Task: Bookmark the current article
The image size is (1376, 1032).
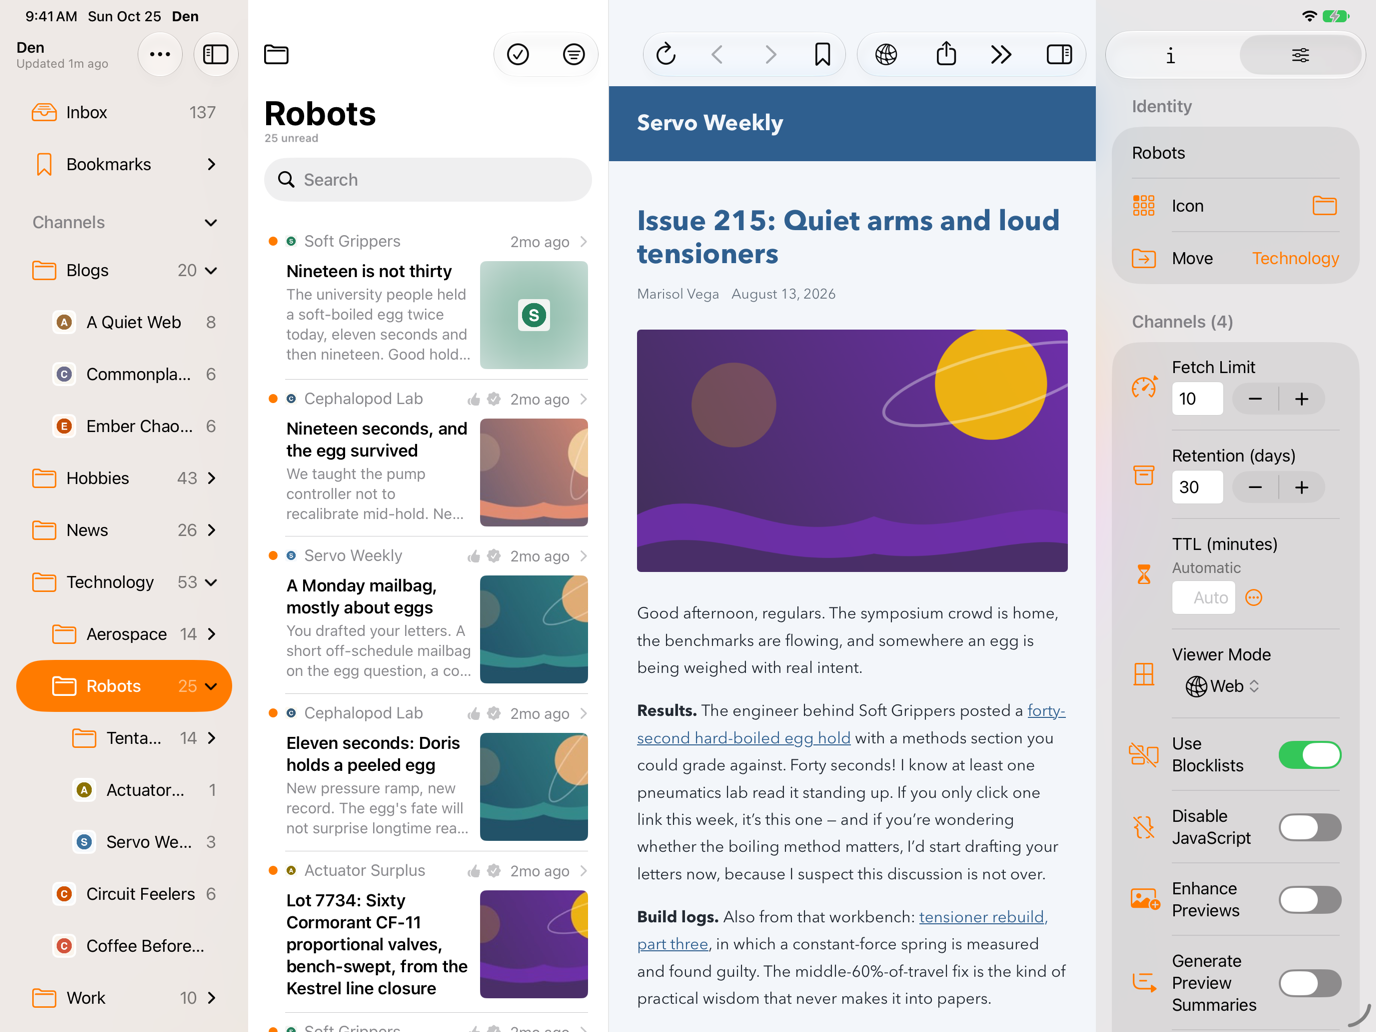Action: click(822, 54)
